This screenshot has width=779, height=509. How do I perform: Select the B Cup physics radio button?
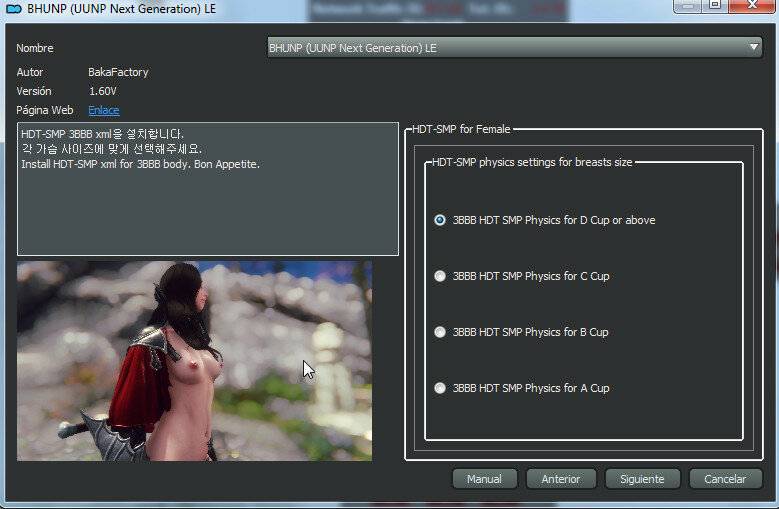[440, 332]
